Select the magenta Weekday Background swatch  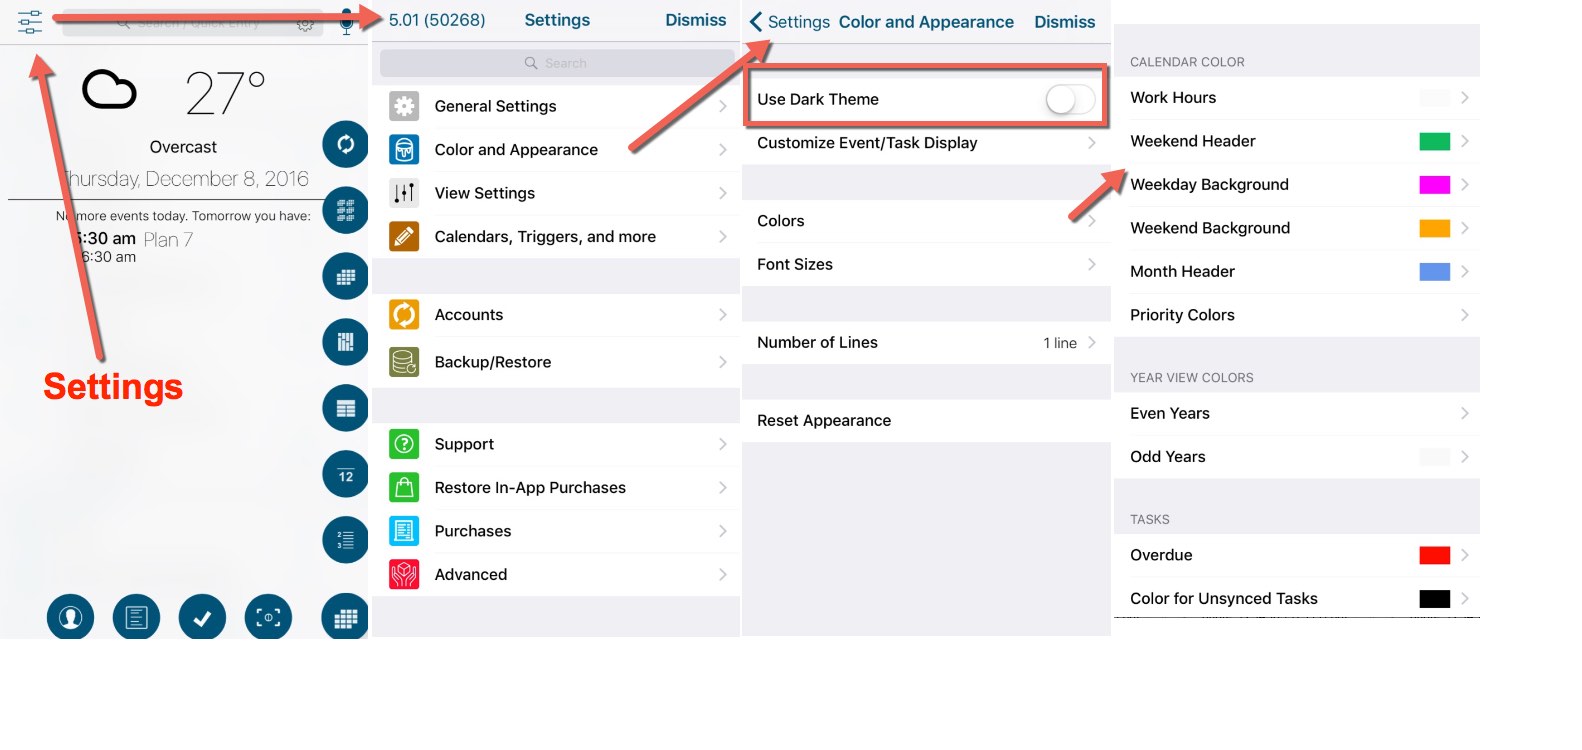(1434, 185)
